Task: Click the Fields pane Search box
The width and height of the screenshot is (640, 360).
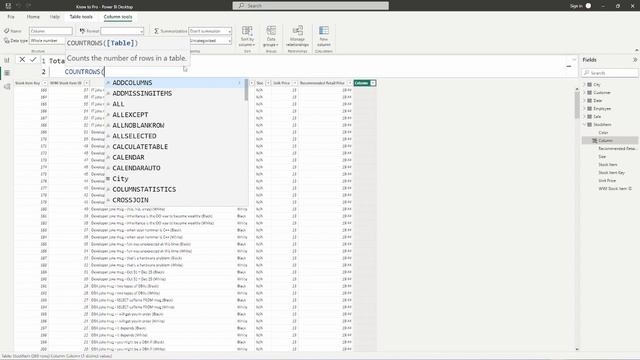Action: (x=610, y=73)
